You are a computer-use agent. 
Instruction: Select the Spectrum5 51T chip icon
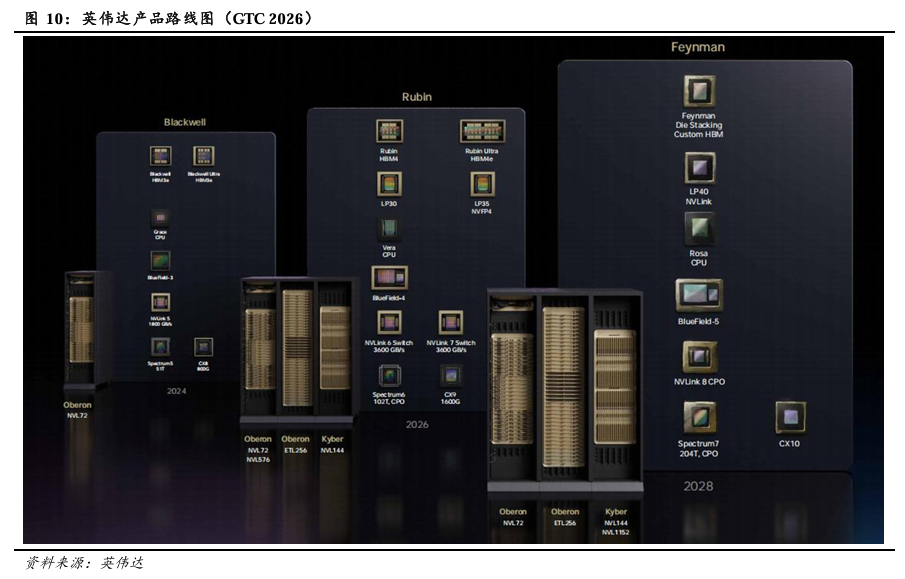click(x=160, y=346)
